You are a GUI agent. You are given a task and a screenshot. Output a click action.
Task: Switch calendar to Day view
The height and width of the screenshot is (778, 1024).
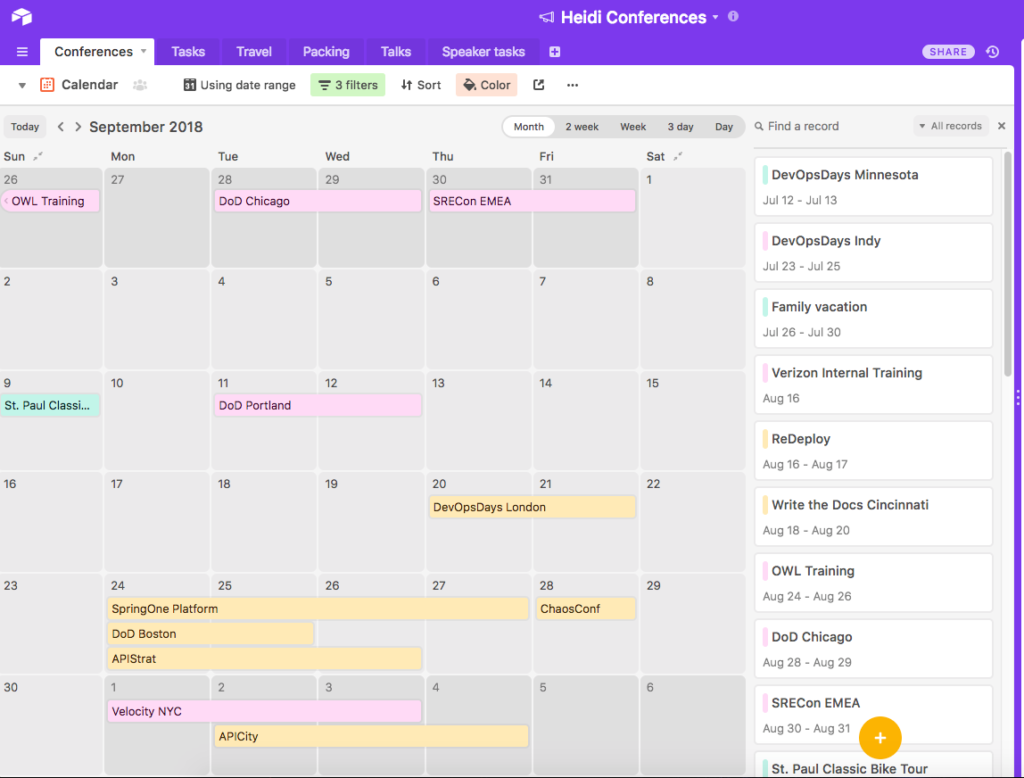click(x=724, y=127)
